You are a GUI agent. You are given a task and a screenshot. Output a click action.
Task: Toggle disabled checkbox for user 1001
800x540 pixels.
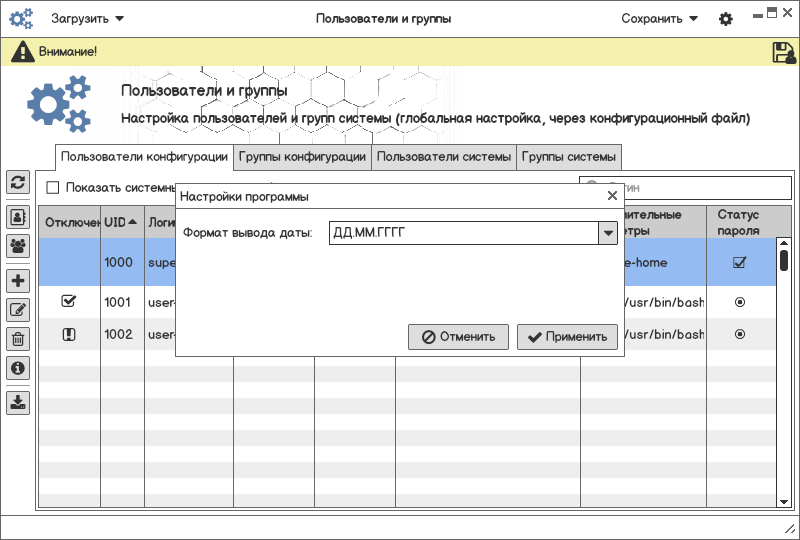point(69,301)
